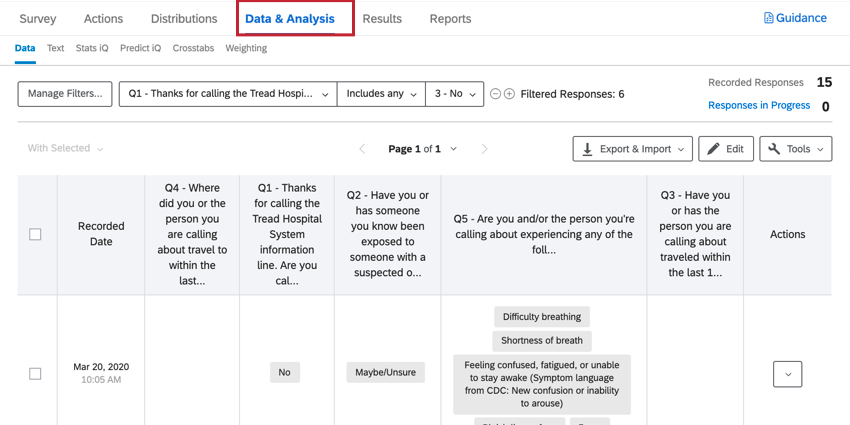Remove filter condition with minus icon
This screenshot has width=850, height=425.
495,94
